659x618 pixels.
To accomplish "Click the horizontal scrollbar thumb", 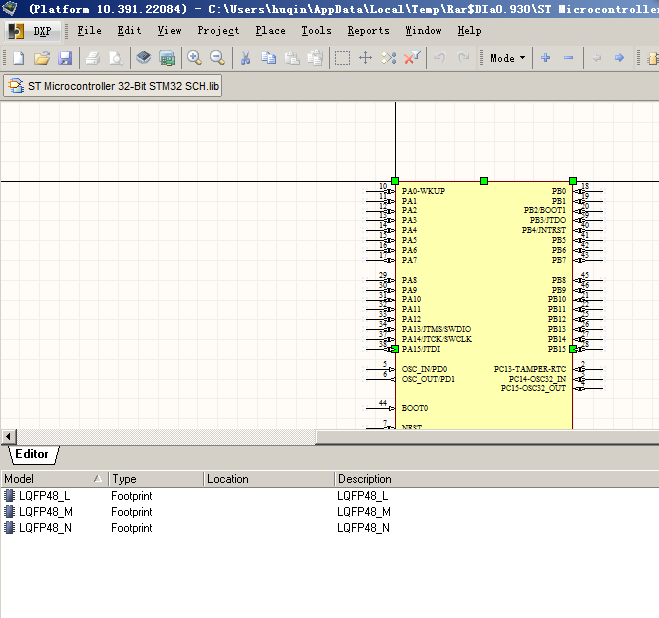I will click(488, 437).
